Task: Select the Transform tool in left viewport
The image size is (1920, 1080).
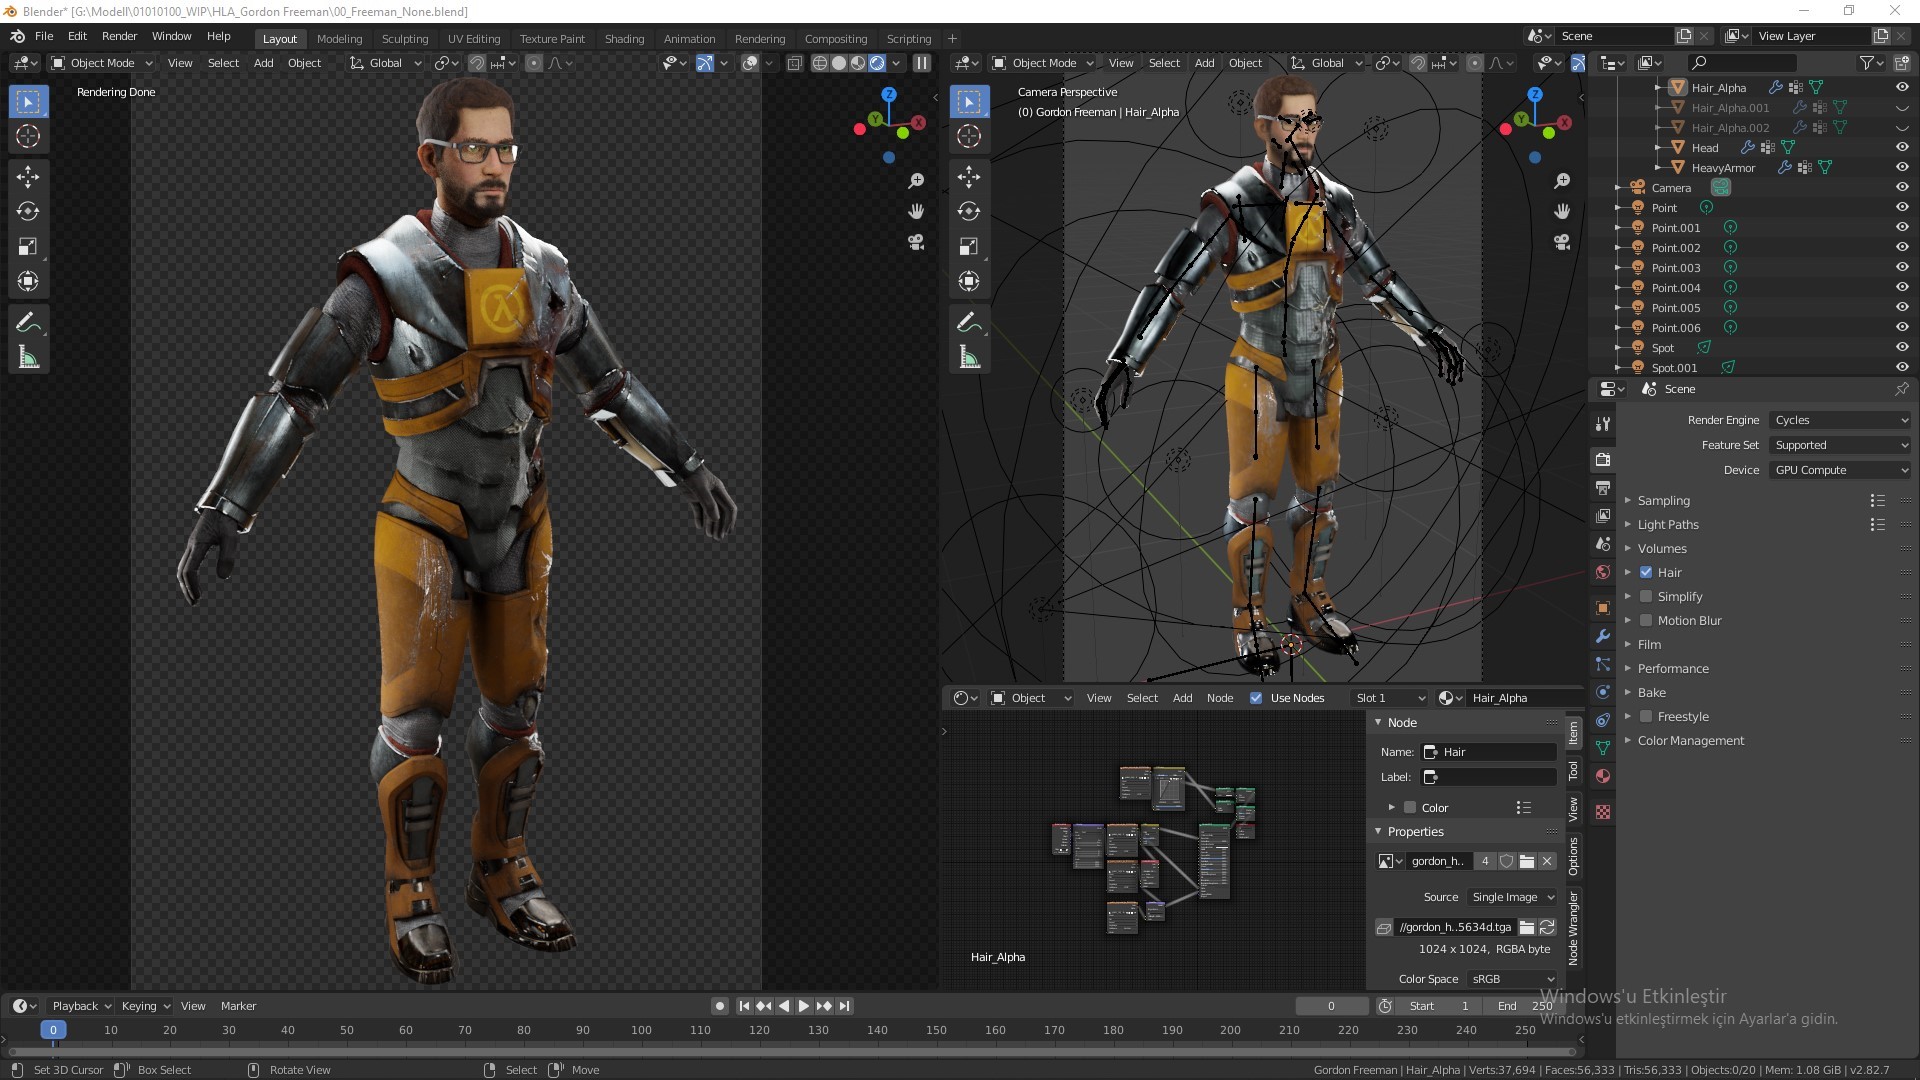Action: coord(28,281)
